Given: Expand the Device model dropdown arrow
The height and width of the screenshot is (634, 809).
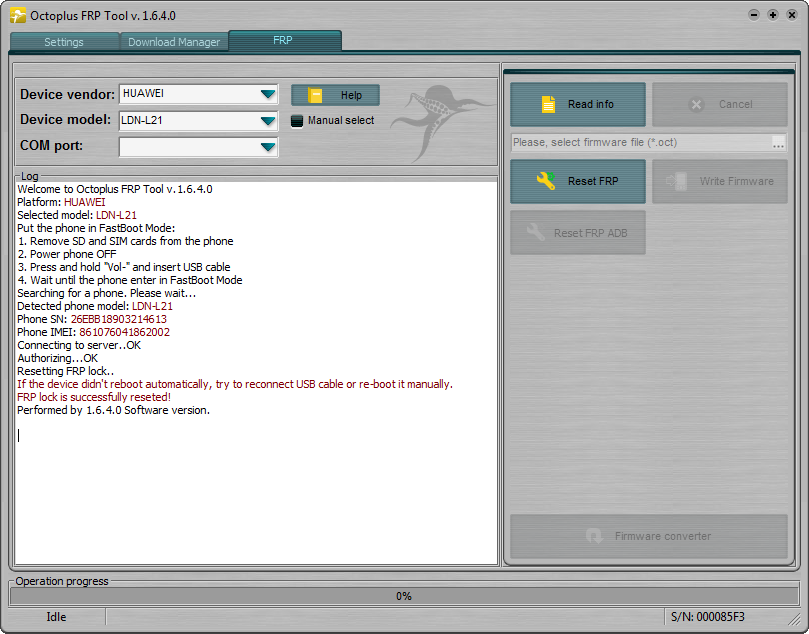Looking at the screenshot, I should coord(268,121).
